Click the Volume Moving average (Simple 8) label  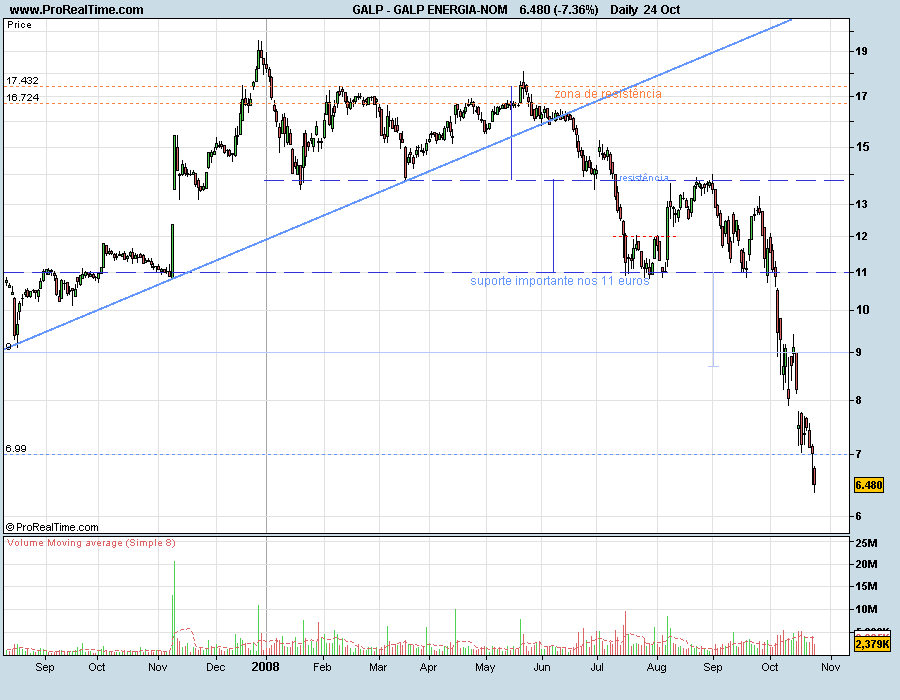(x=91, y=543)
